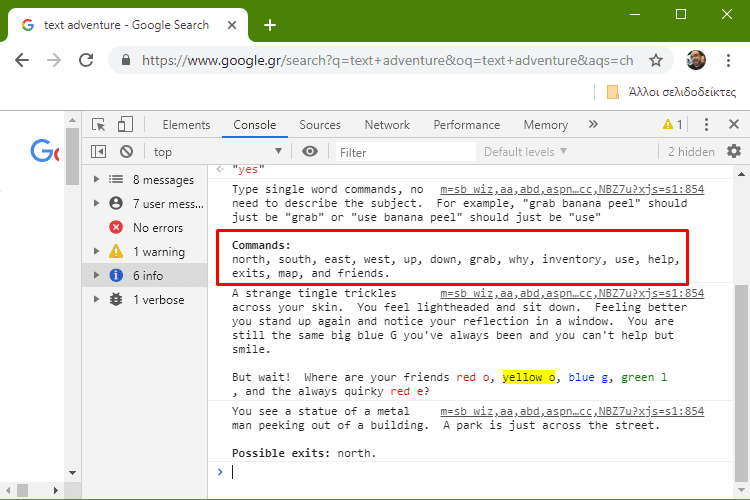Go forward to next page
Image resolution: width=750 pixels, height=500 pixels.
point(54,60)
